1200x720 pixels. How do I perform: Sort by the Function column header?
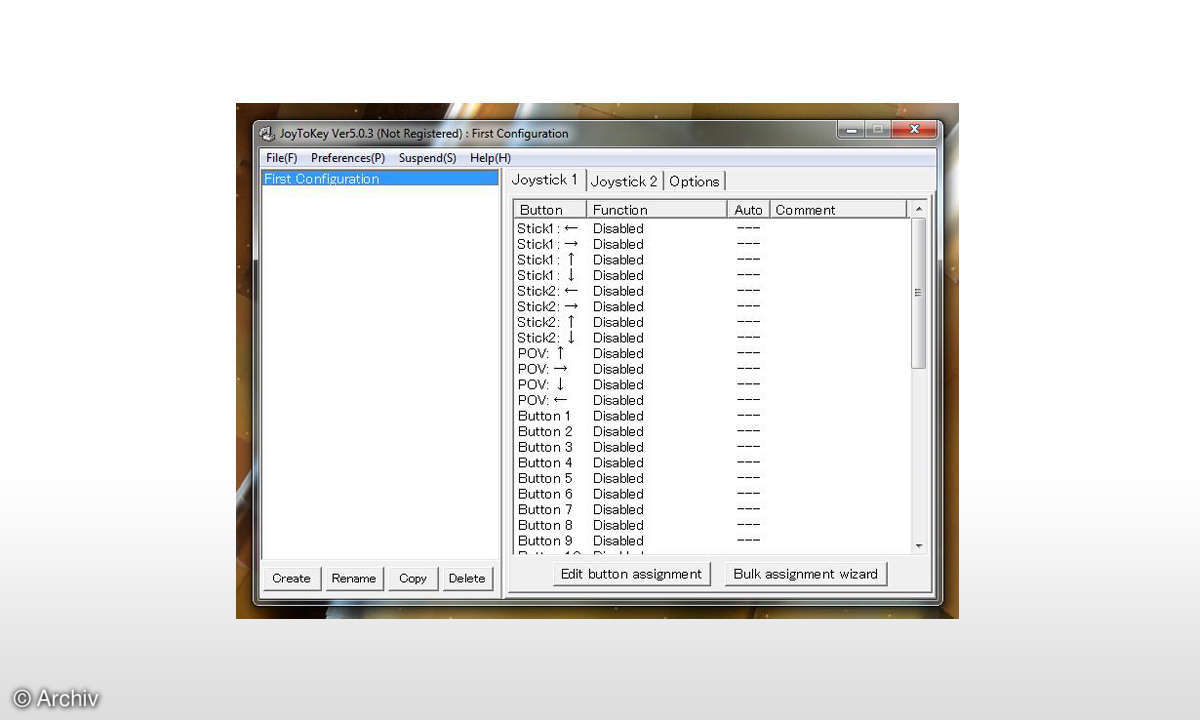[x=657, y=210]
